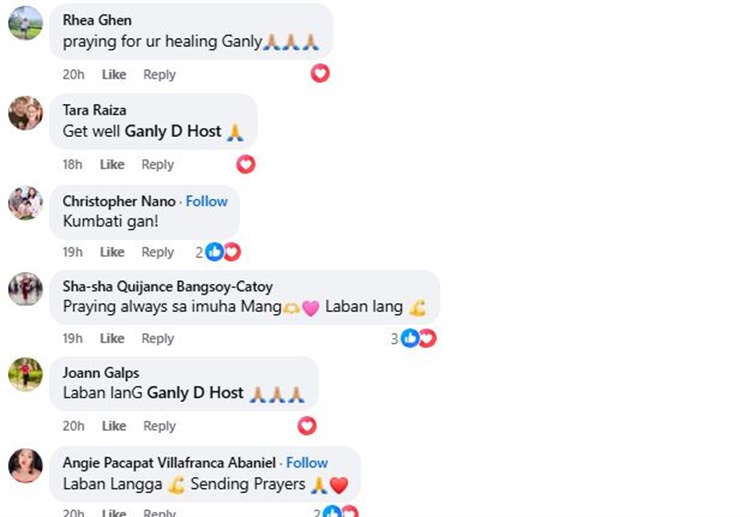
Task: Like Joann Galps' comment
Action: pyautogui.click(x=114, y=426)
